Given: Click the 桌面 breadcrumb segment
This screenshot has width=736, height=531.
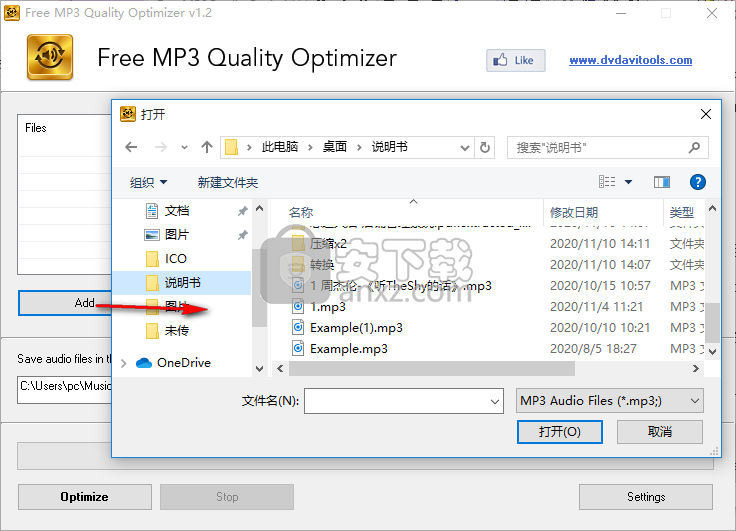Looking at the screenshot, I should 334,147.
